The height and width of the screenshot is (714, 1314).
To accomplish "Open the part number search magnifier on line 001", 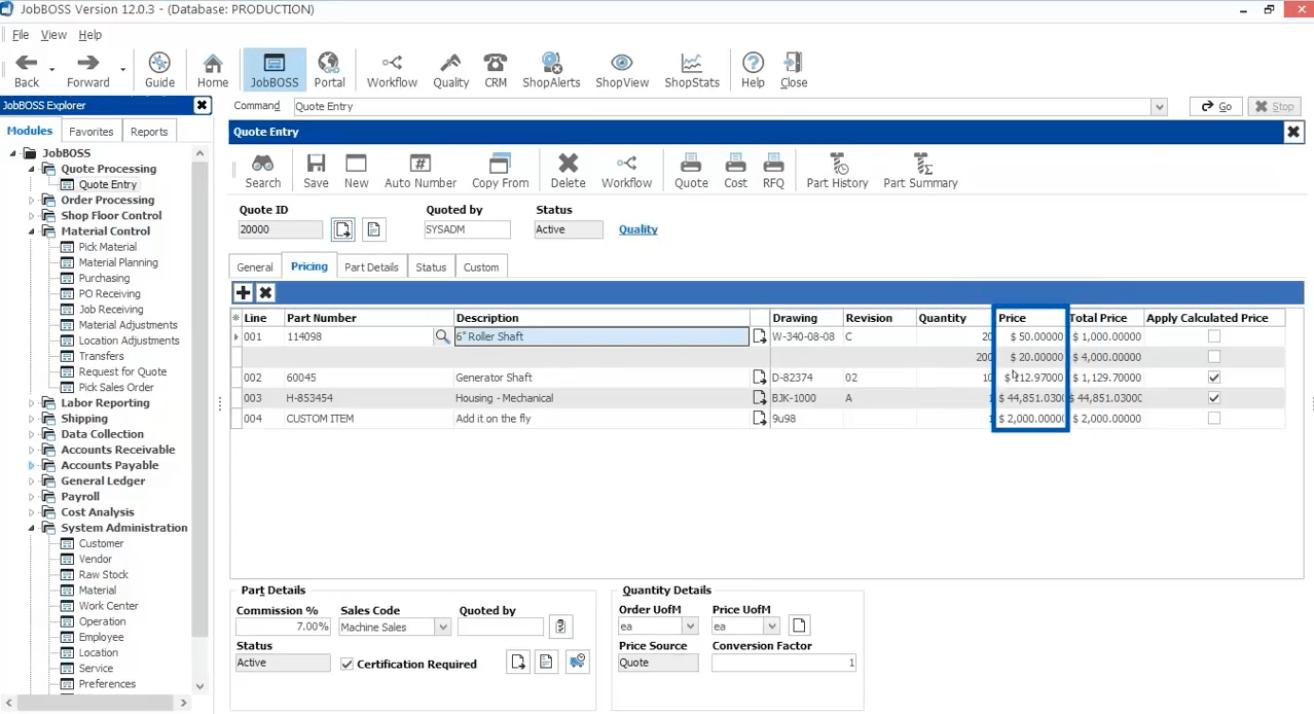I will point(442,337).
